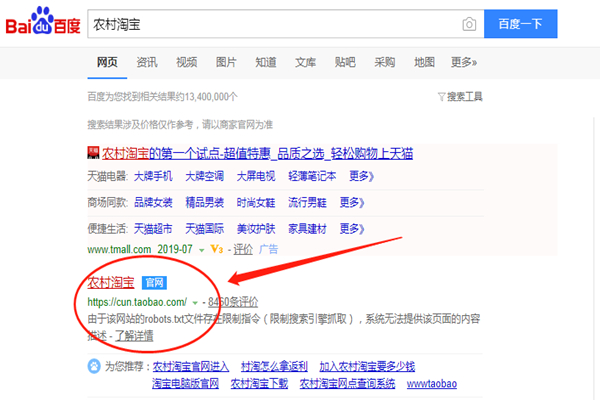The width and height of the screenshot is (600, 400).
Task: Open the 品牌女装 link
Action: coord(153,202)
